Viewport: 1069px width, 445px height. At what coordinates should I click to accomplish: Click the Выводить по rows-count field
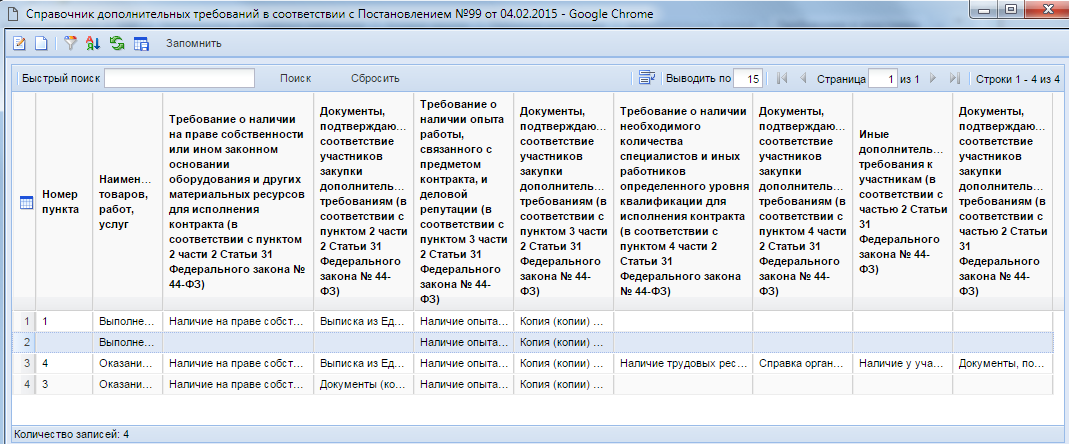(749, 78)
